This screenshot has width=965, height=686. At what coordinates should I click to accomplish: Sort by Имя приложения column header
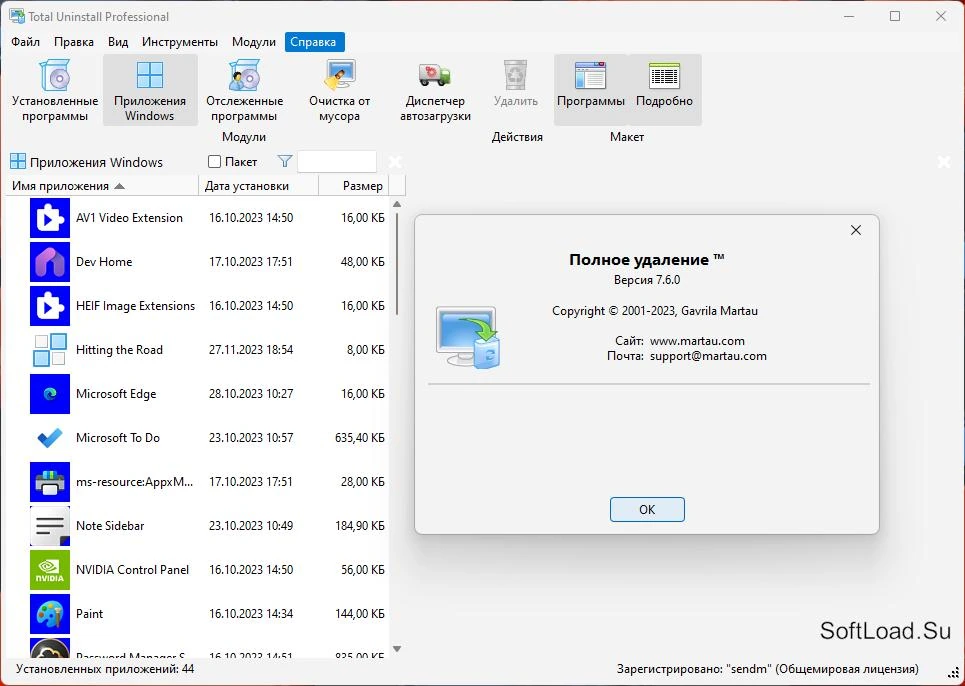[102, 186]
